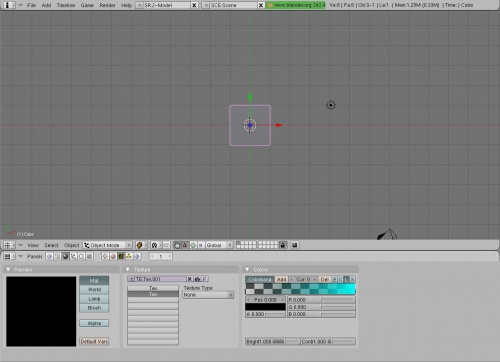Click the render this view icon
The image size is (500, 362).
pos(295,245)
